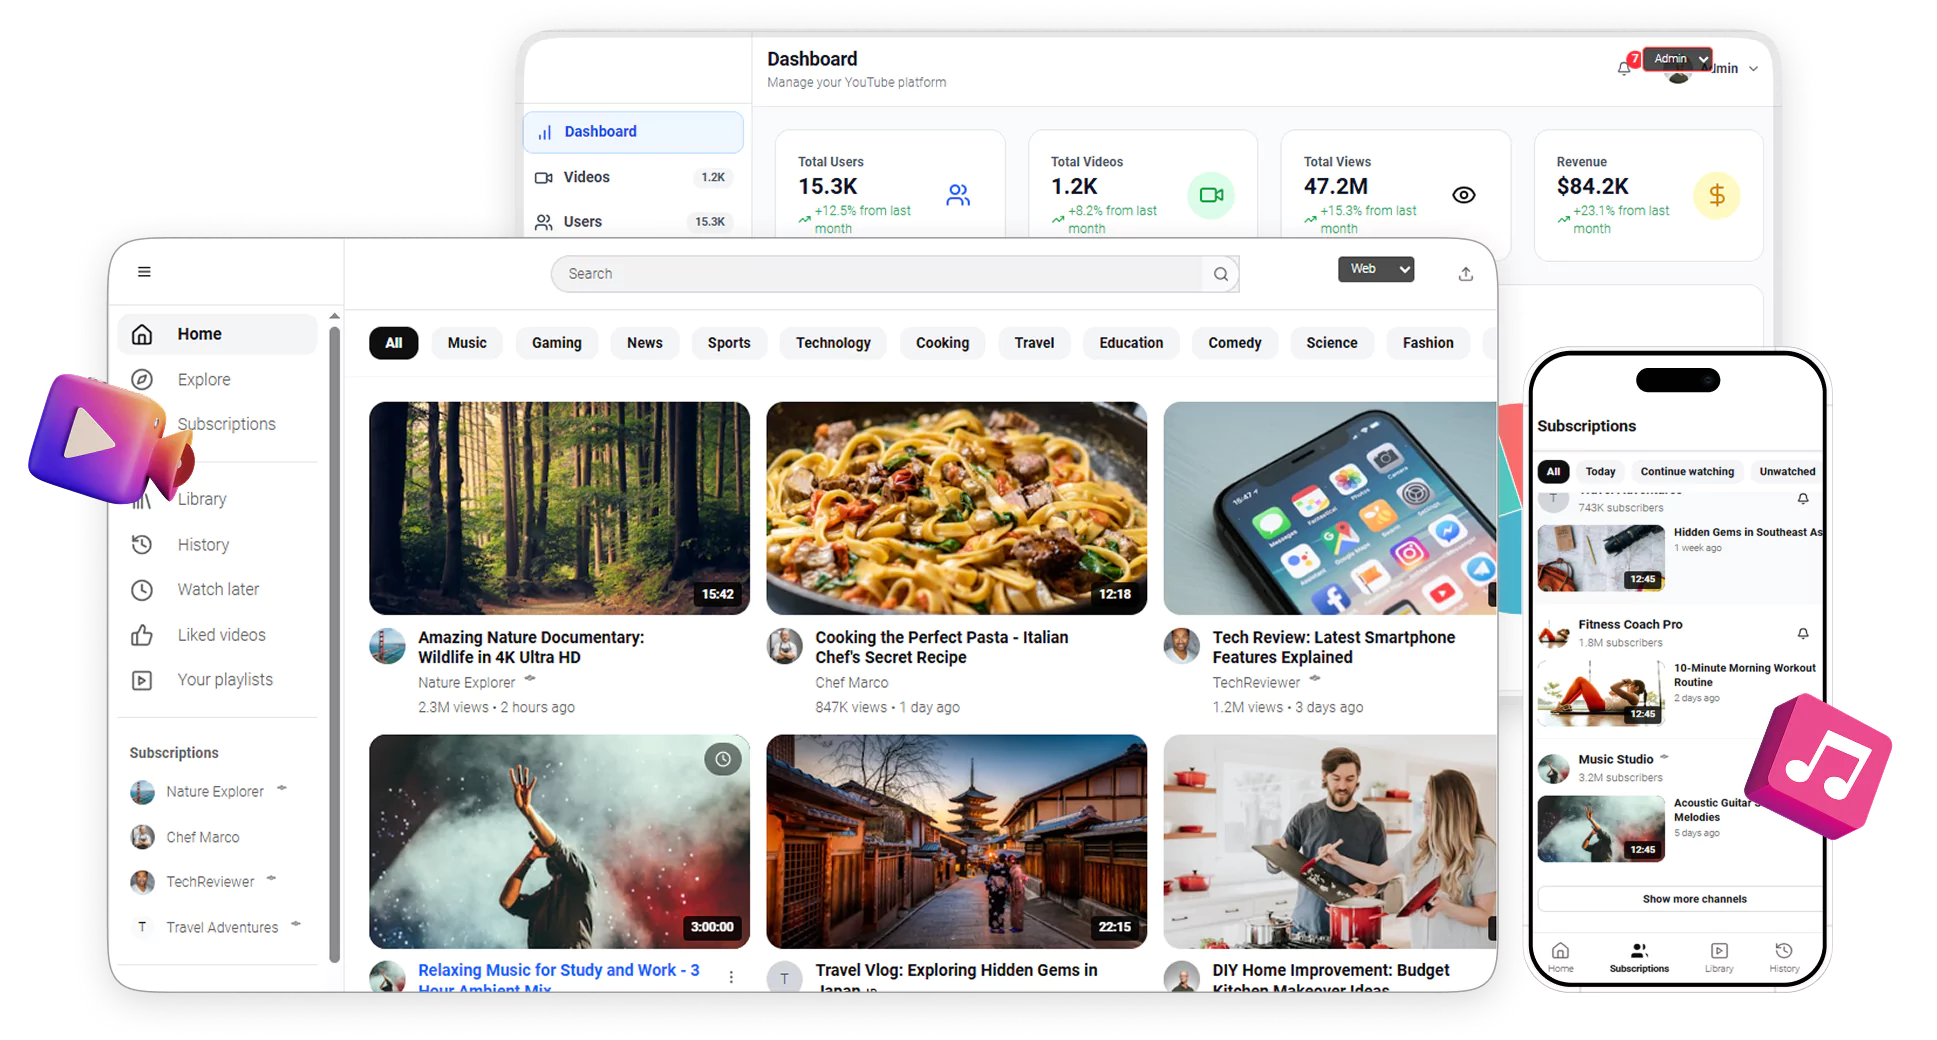Expand the admin profile chevron menu
Image resolution: width=1937 pixels, height=1040 pixels.
click(1753, 69)
